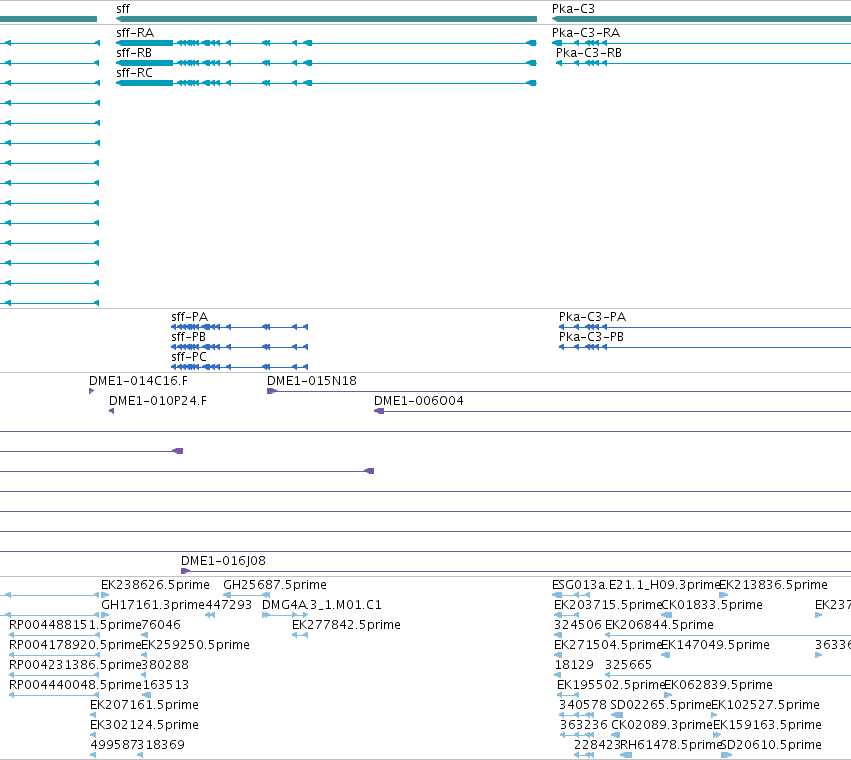The height and width of the screenshot is (760, 851).
Task: Select the EK213836.5prime EST label
Action: 773,585
